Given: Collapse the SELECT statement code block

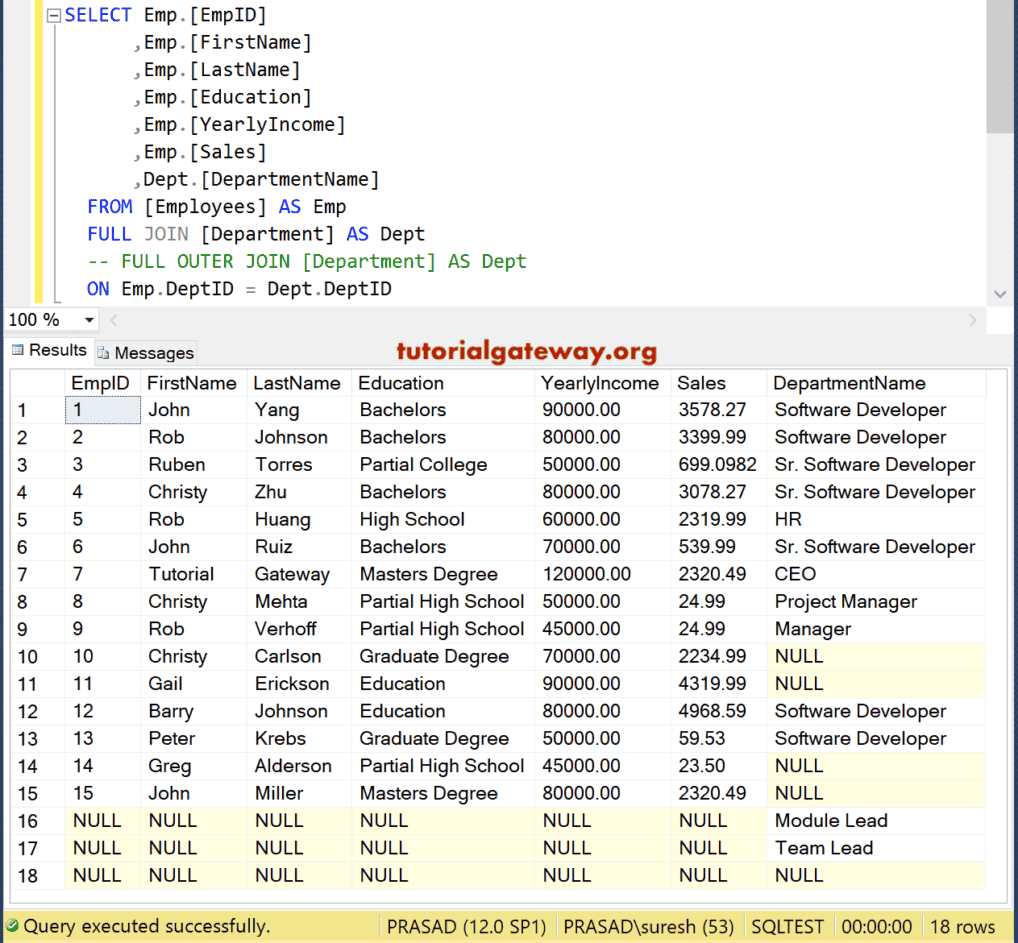Looking at the screenshot, I should [x=54, y=15].
